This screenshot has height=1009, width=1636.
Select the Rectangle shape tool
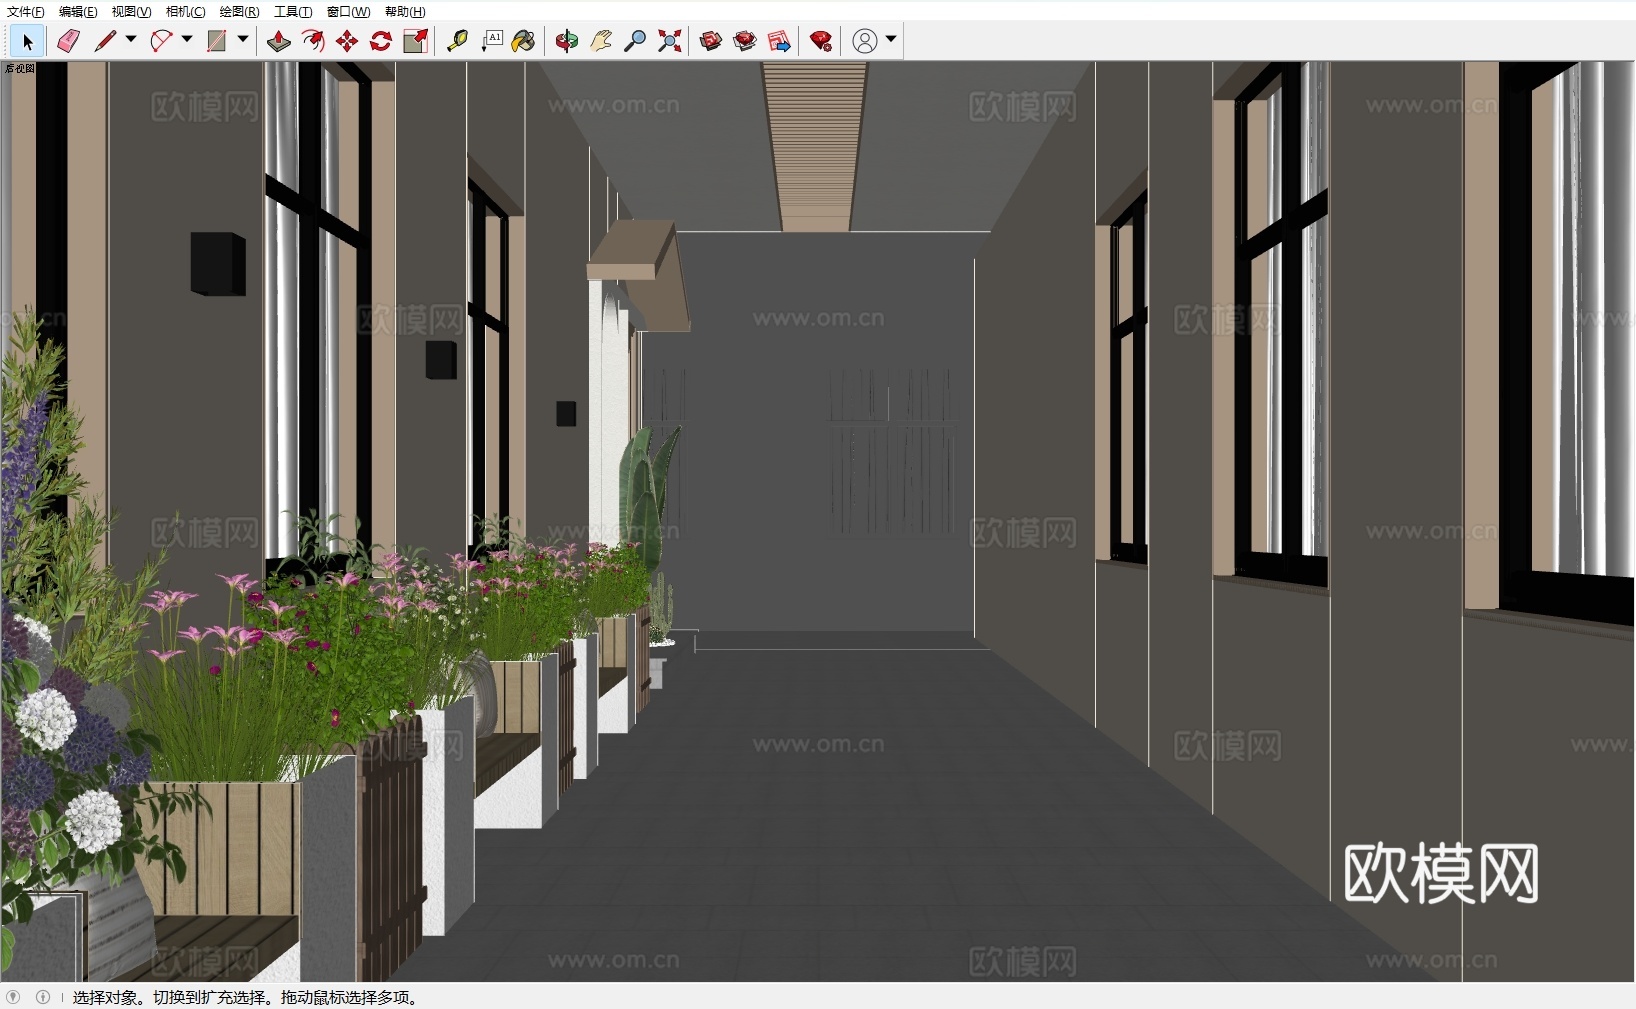[217, 41]
